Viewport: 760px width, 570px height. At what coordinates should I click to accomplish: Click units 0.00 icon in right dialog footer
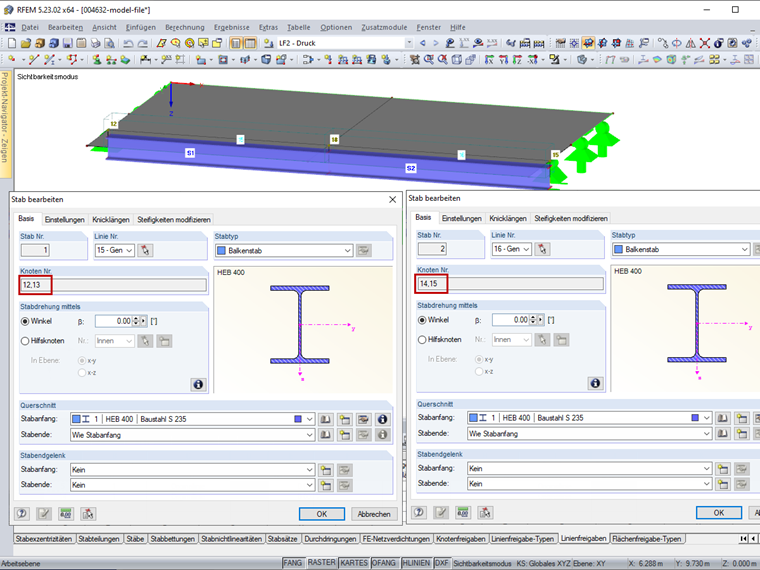463,512
